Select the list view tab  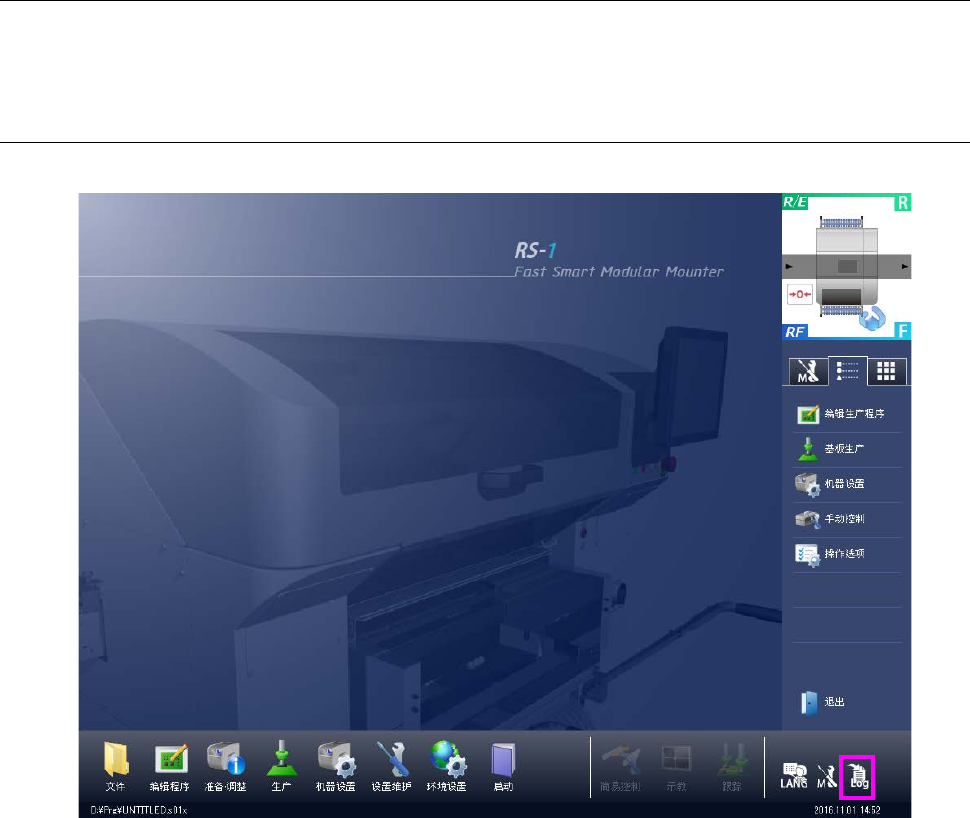pos(848,371)
